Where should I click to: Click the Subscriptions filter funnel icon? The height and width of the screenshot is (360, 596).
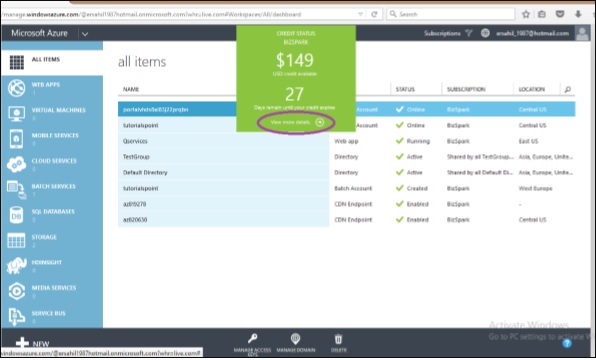pos(469,33)
